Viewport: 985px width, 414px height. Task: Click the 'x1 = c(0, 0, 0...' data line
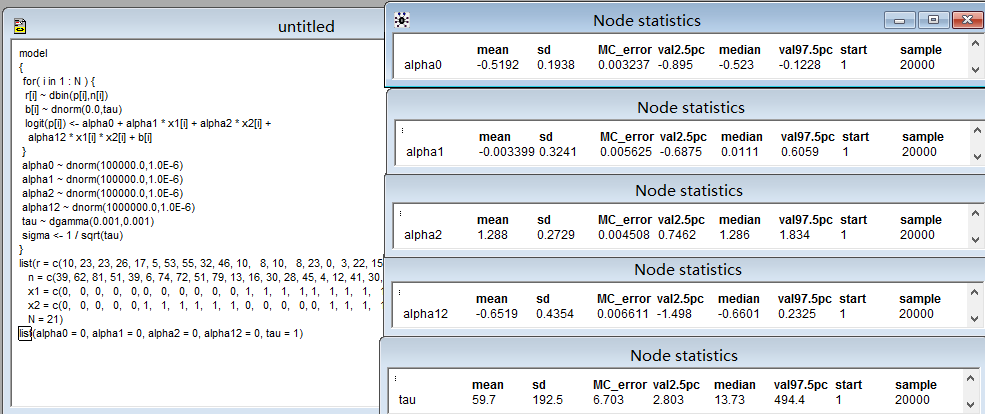point(205,291)
